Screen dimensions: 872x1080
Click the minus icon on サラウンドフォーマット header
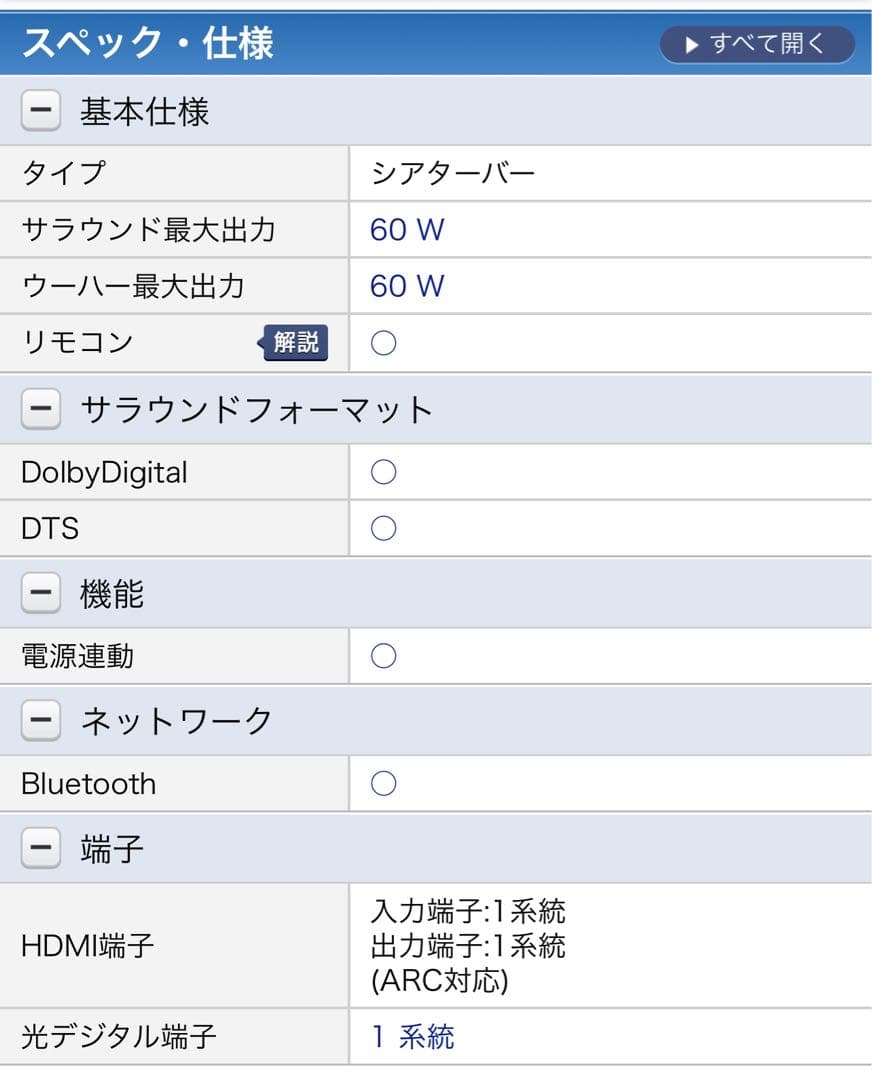pyautogui.click(x=39, y=409)
